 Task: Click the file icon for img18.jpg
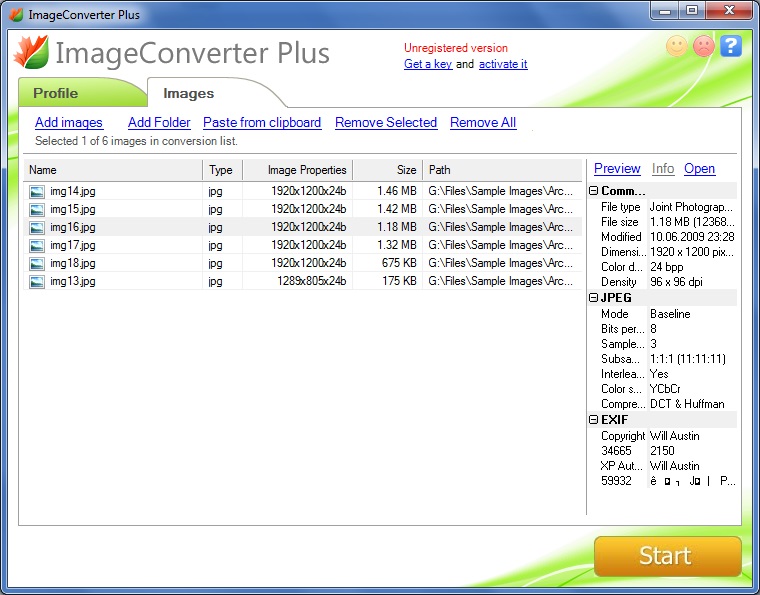pyautogui.click(x=37, y=263)
